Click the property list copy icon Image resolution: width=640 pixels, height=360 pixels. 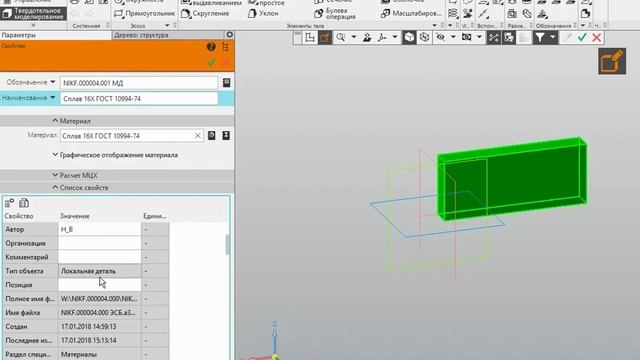coord(24,203)
